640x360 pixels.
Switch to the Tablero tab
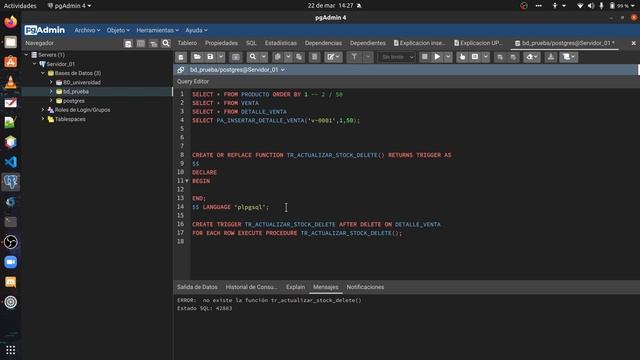(x=187, y=43)
